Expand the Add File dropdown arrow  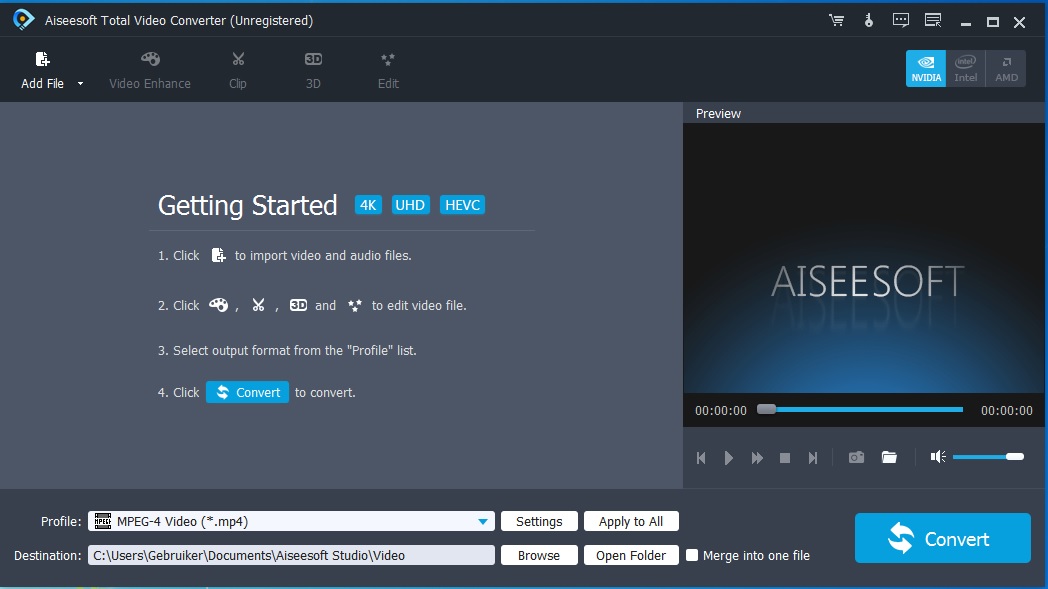click(80, 84)
